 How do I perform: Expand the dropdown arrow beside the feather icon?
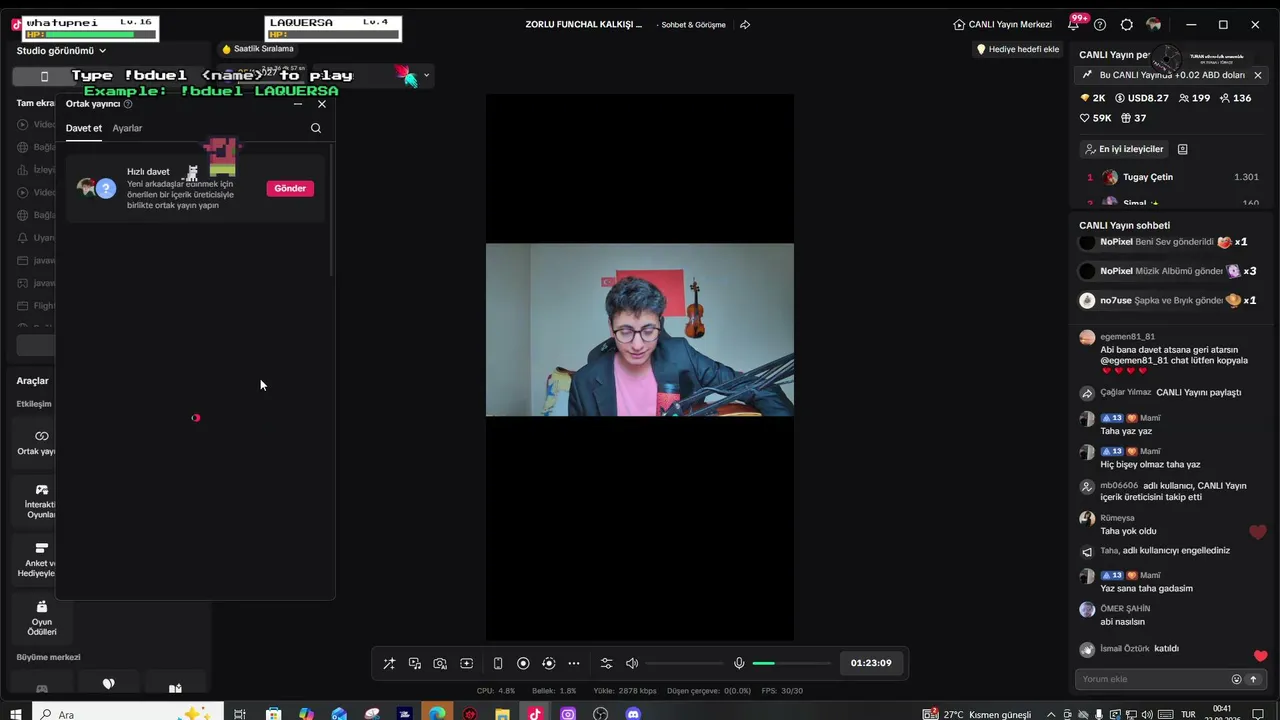click(x=426, y=75)
